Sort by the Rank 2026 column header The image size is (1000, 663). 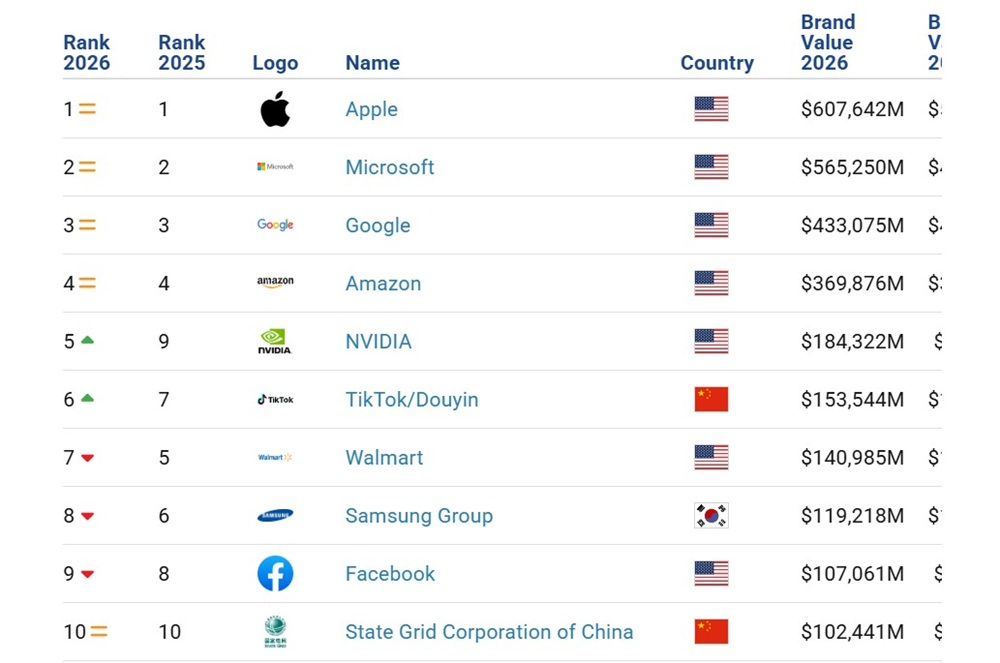coord(87,52)
